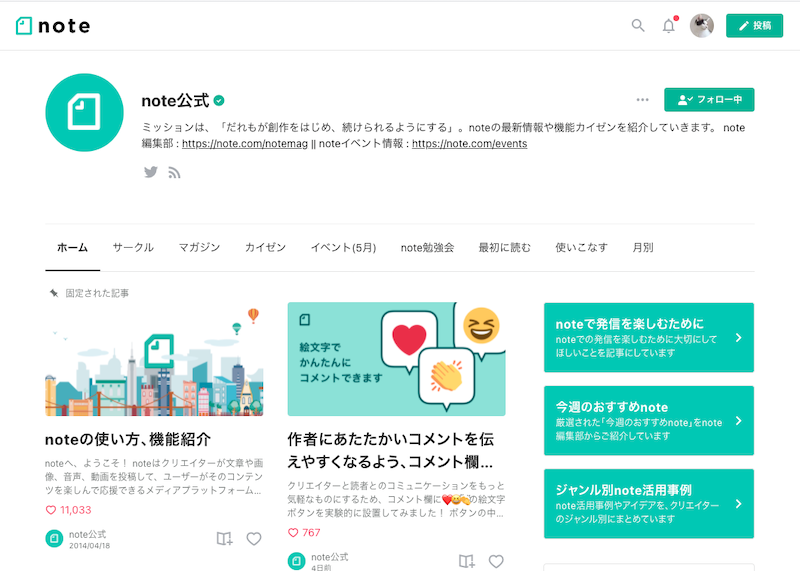Open the emoji comment article thumbnail
The width and height of the screenshot is (800, 571).
[x=396, y=359]
